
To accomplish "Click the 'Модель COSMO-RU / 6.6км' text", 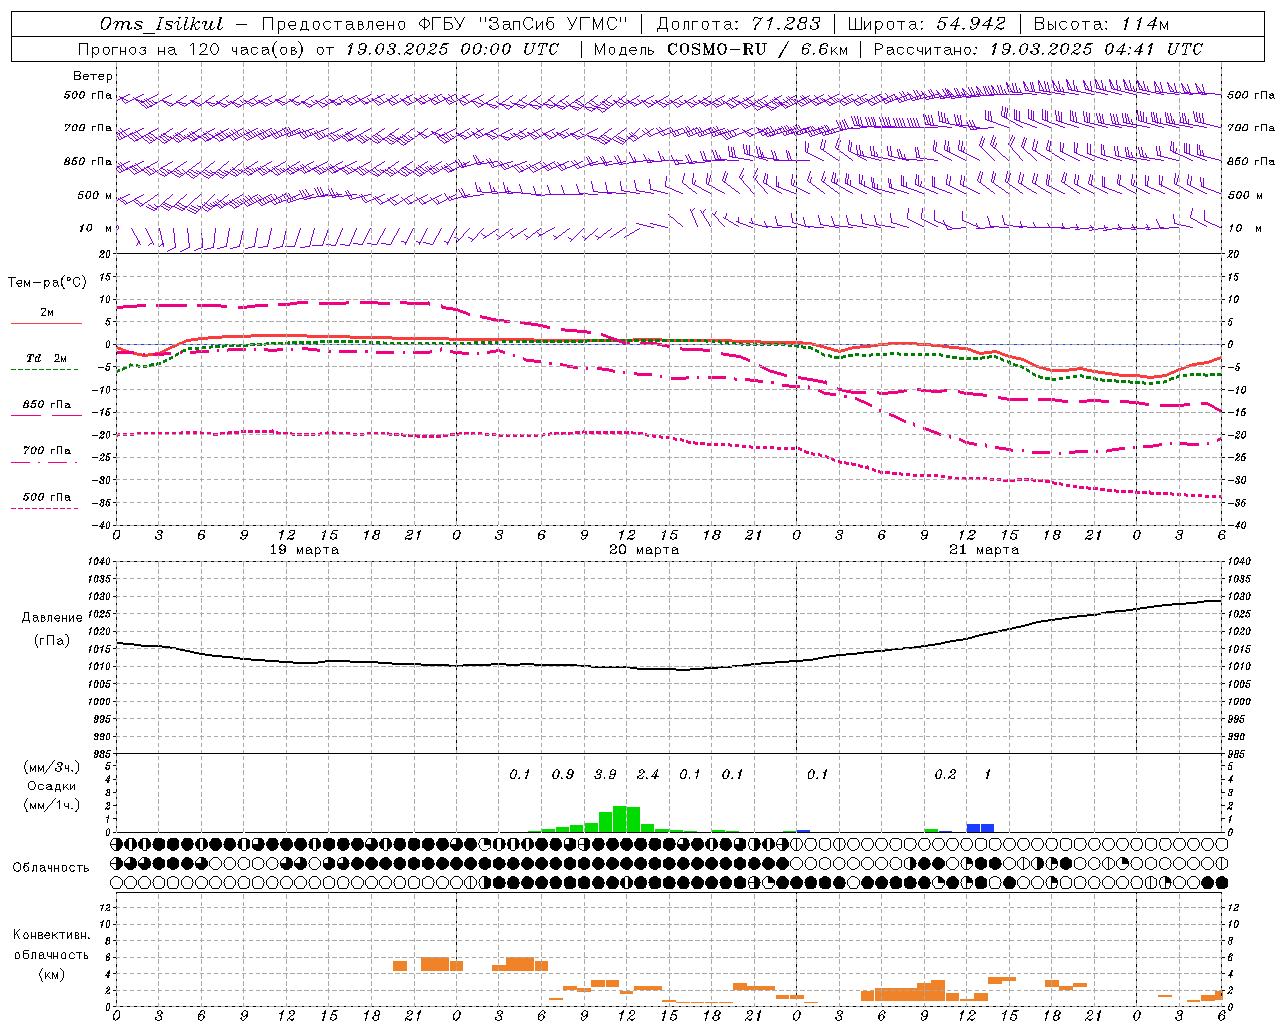I will click(x=721, y=49).
